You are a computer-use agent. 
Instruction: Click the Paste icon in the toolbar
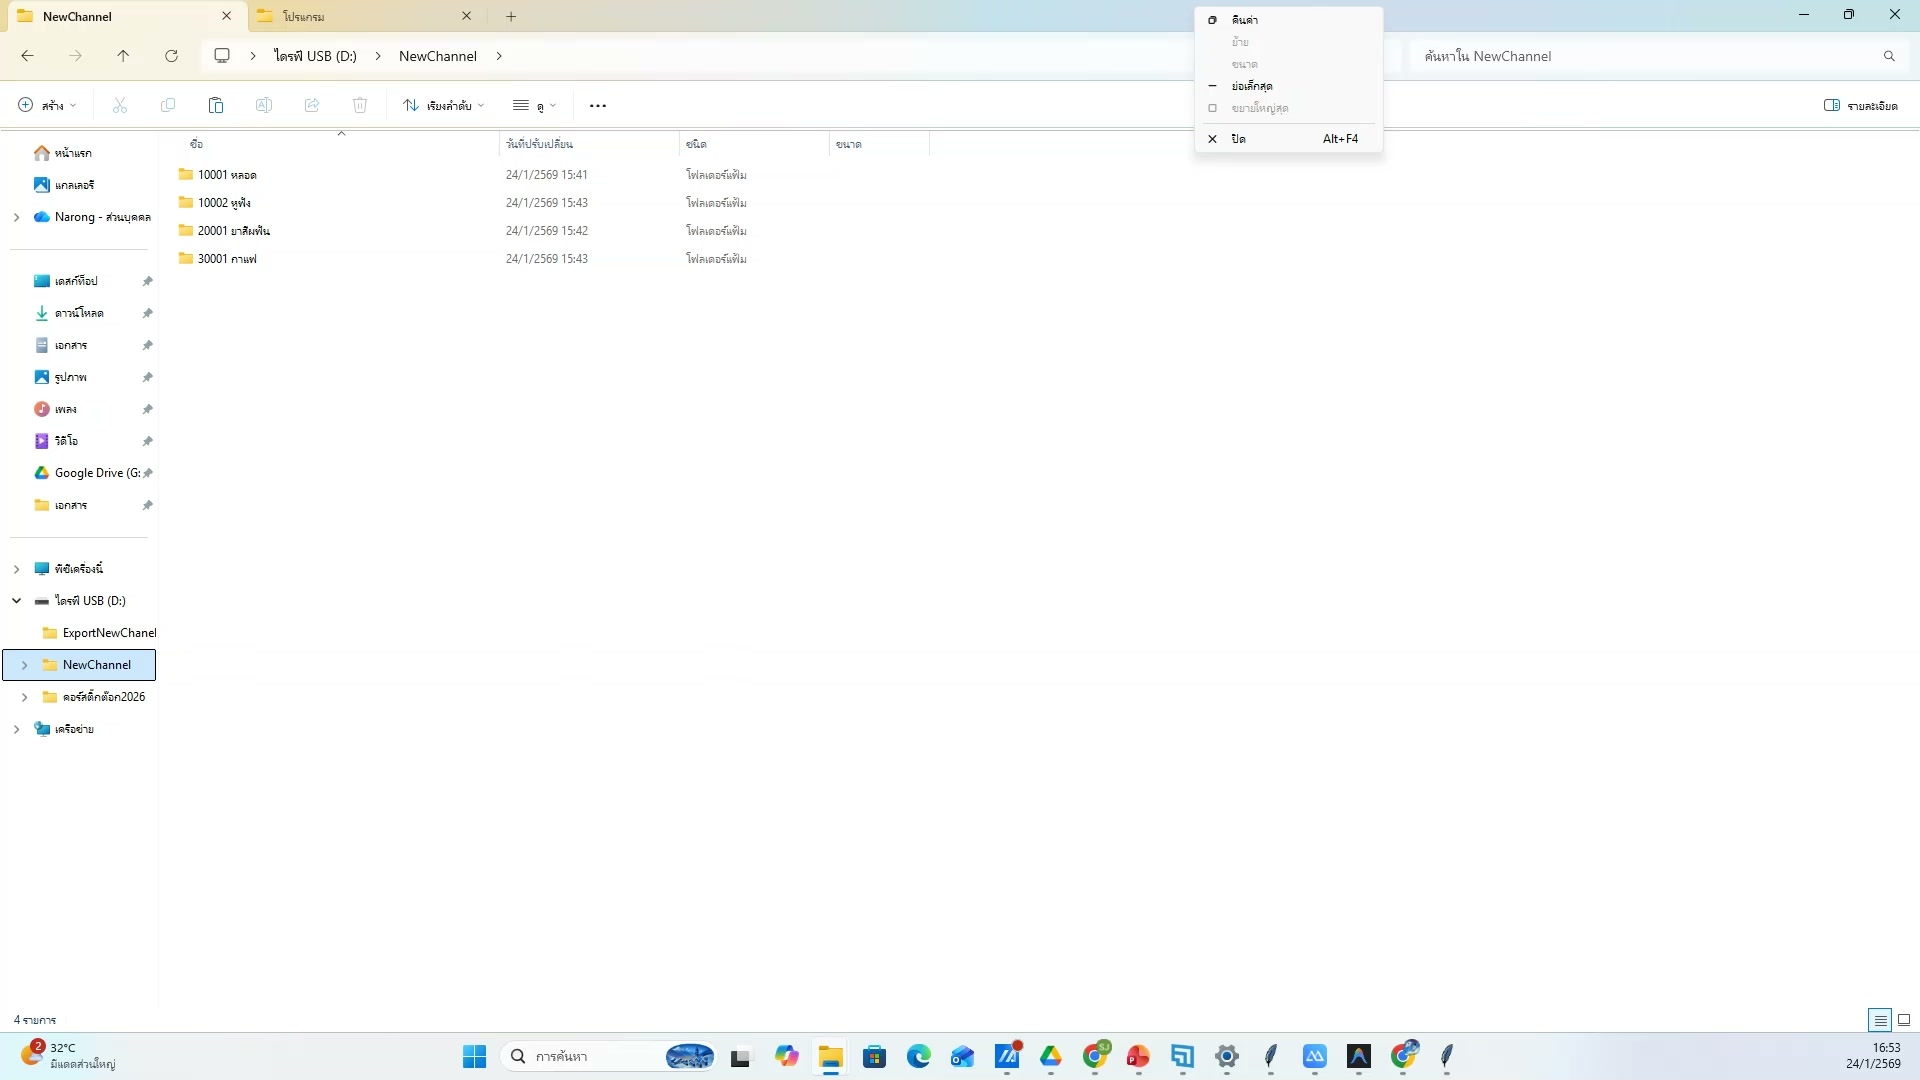click(215, 105)
